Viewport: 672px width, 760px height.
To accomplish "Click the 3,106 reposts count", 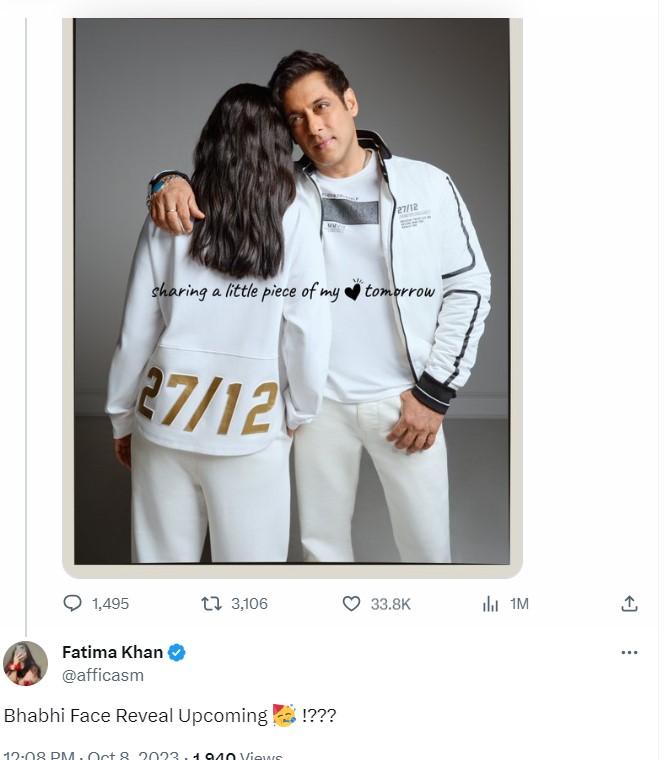I will [x=249, y=603].
